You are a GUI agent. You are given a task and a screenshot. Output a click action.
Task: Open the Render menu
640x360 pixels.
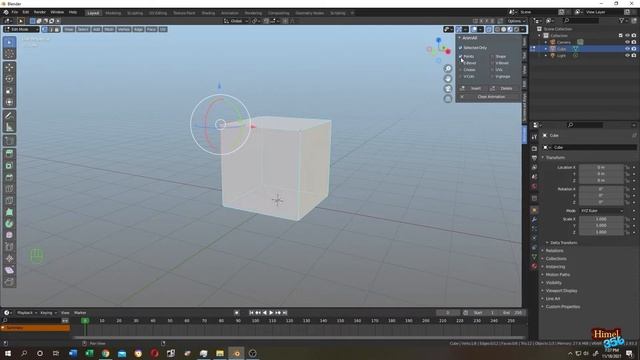[x=40, y=12]
